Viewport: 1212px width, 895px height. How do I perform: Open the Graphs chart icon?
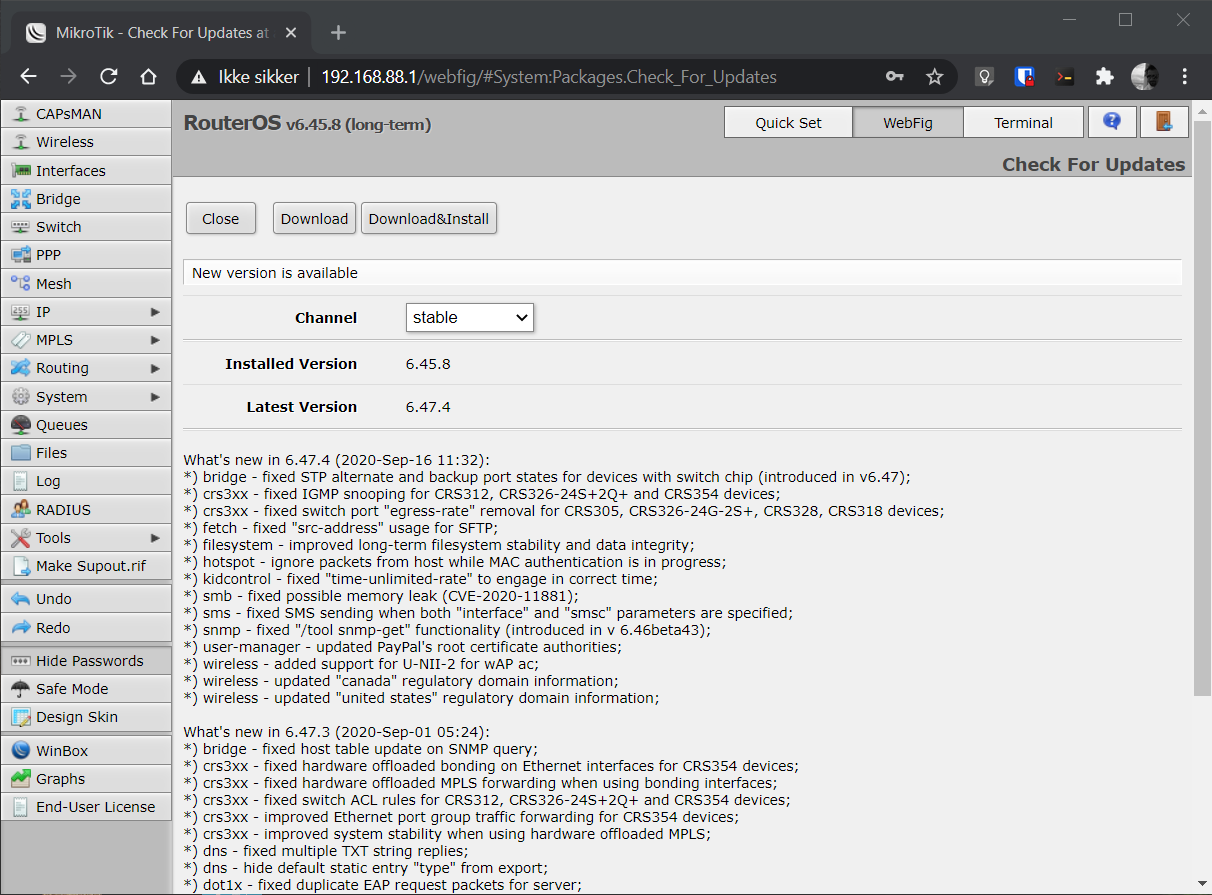click(20, 779)
